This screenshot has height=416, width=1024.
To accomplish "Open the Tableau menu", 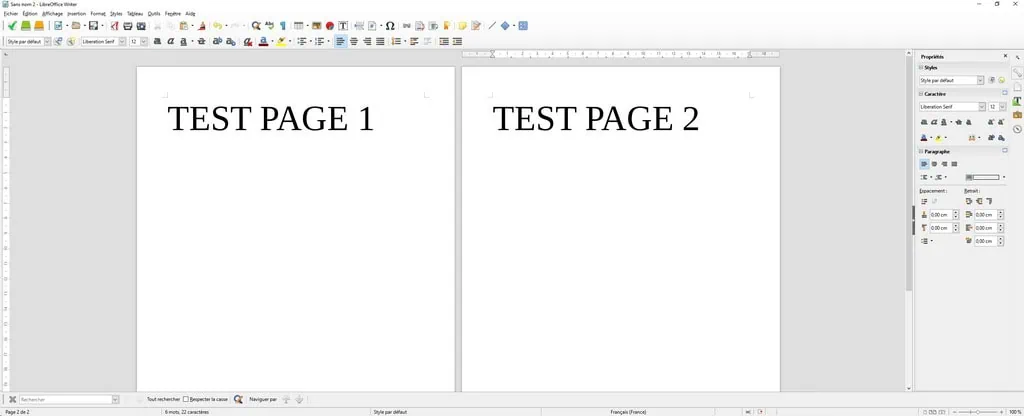I will pos(135,14).
